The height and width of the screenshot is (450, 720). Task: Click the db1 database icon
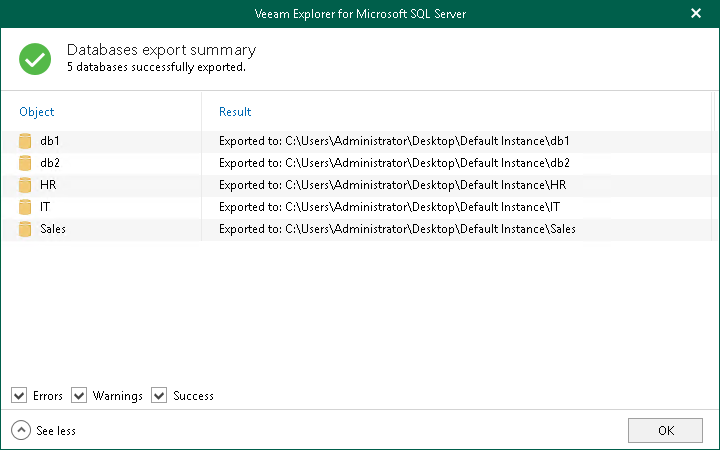tap(26, 141)
